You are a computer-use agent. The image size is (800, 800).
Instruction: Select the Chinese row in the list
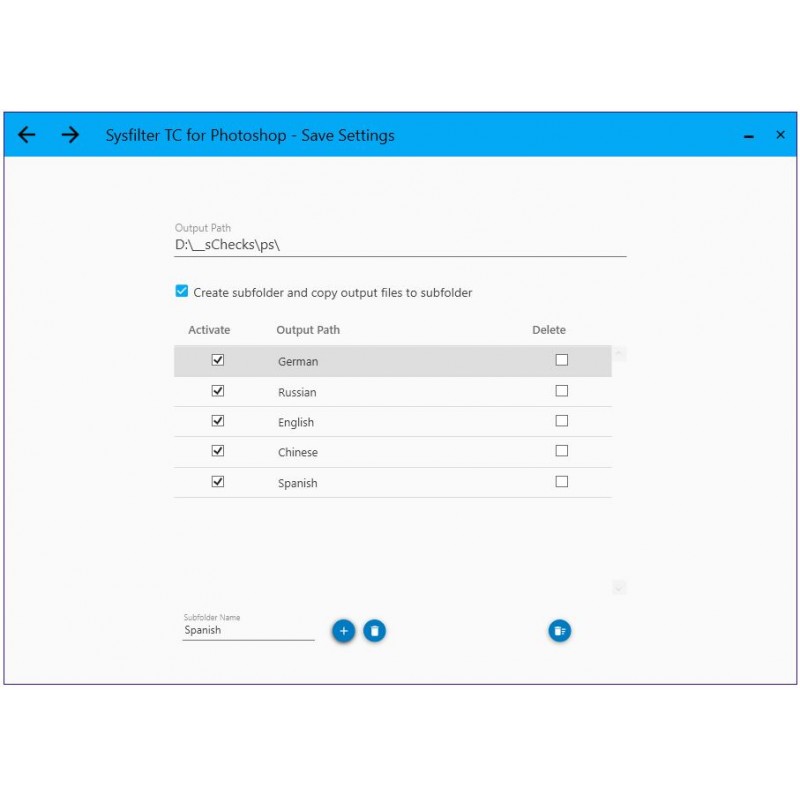[x=393, y=452]
